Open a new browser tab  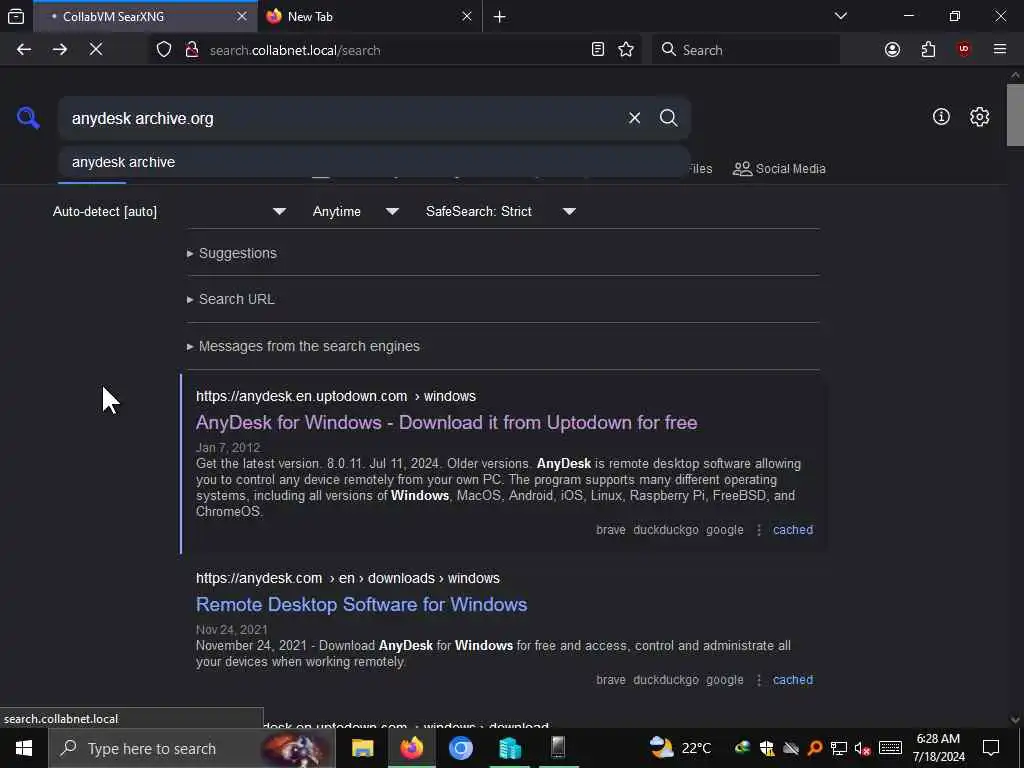pyautogui.click(x=500, y=16)
